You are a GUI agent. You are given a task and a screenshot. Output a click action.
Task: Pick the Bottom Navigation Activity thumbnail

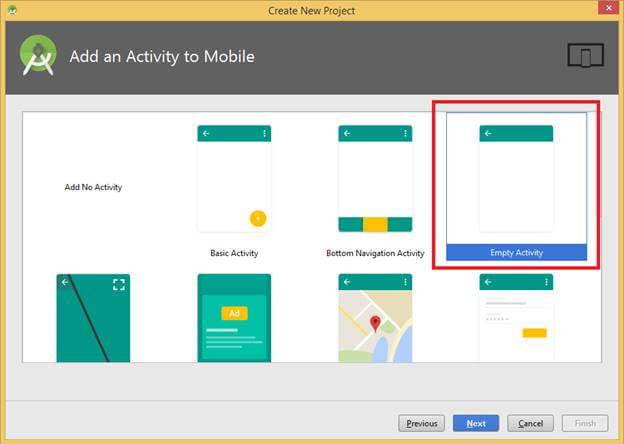pos(375,179)
